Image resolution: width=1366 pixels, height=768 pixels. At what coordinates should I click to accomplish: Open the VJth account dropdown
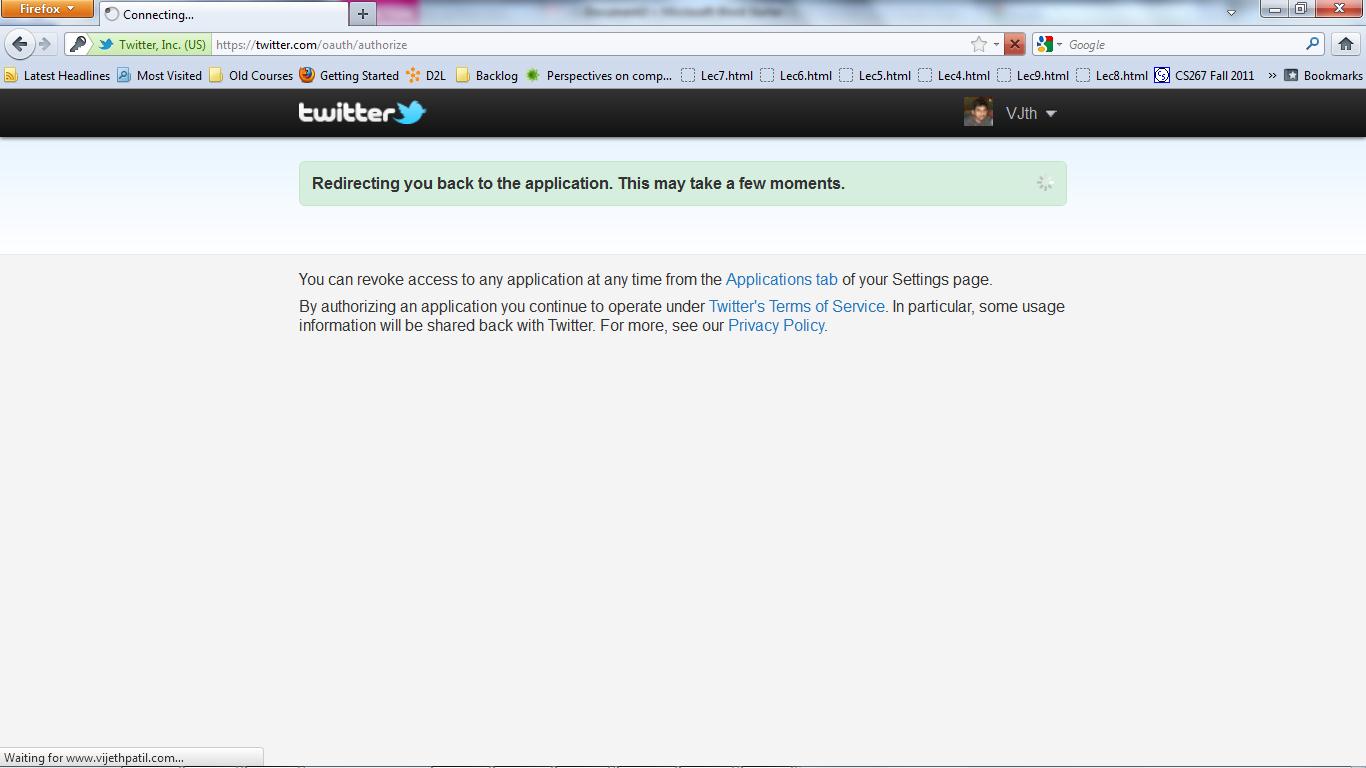click(x=1031, y=113)
